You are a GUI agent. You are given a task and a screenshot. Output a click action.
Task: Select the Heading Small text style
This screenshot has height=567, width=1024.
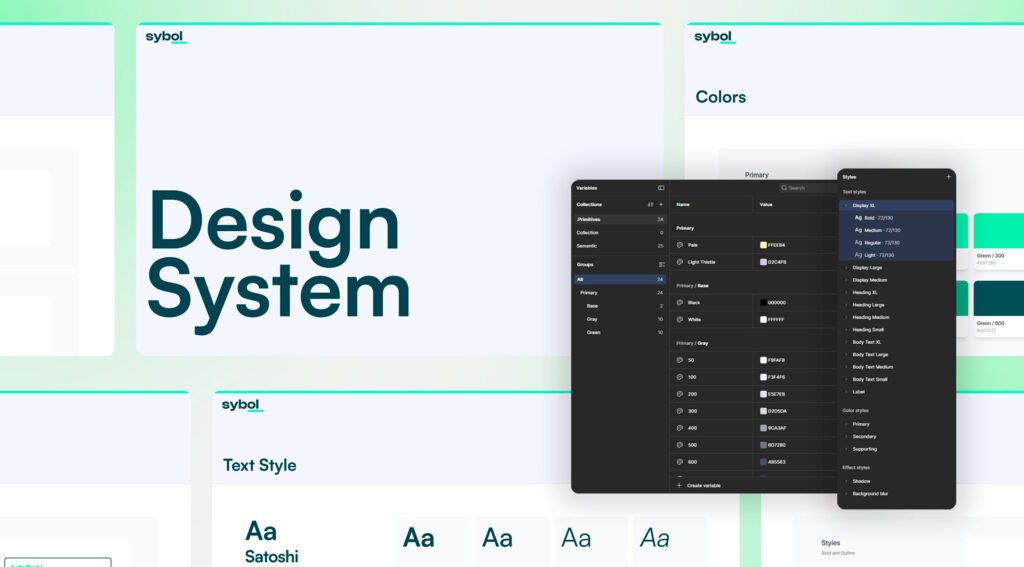pos(868,330)
